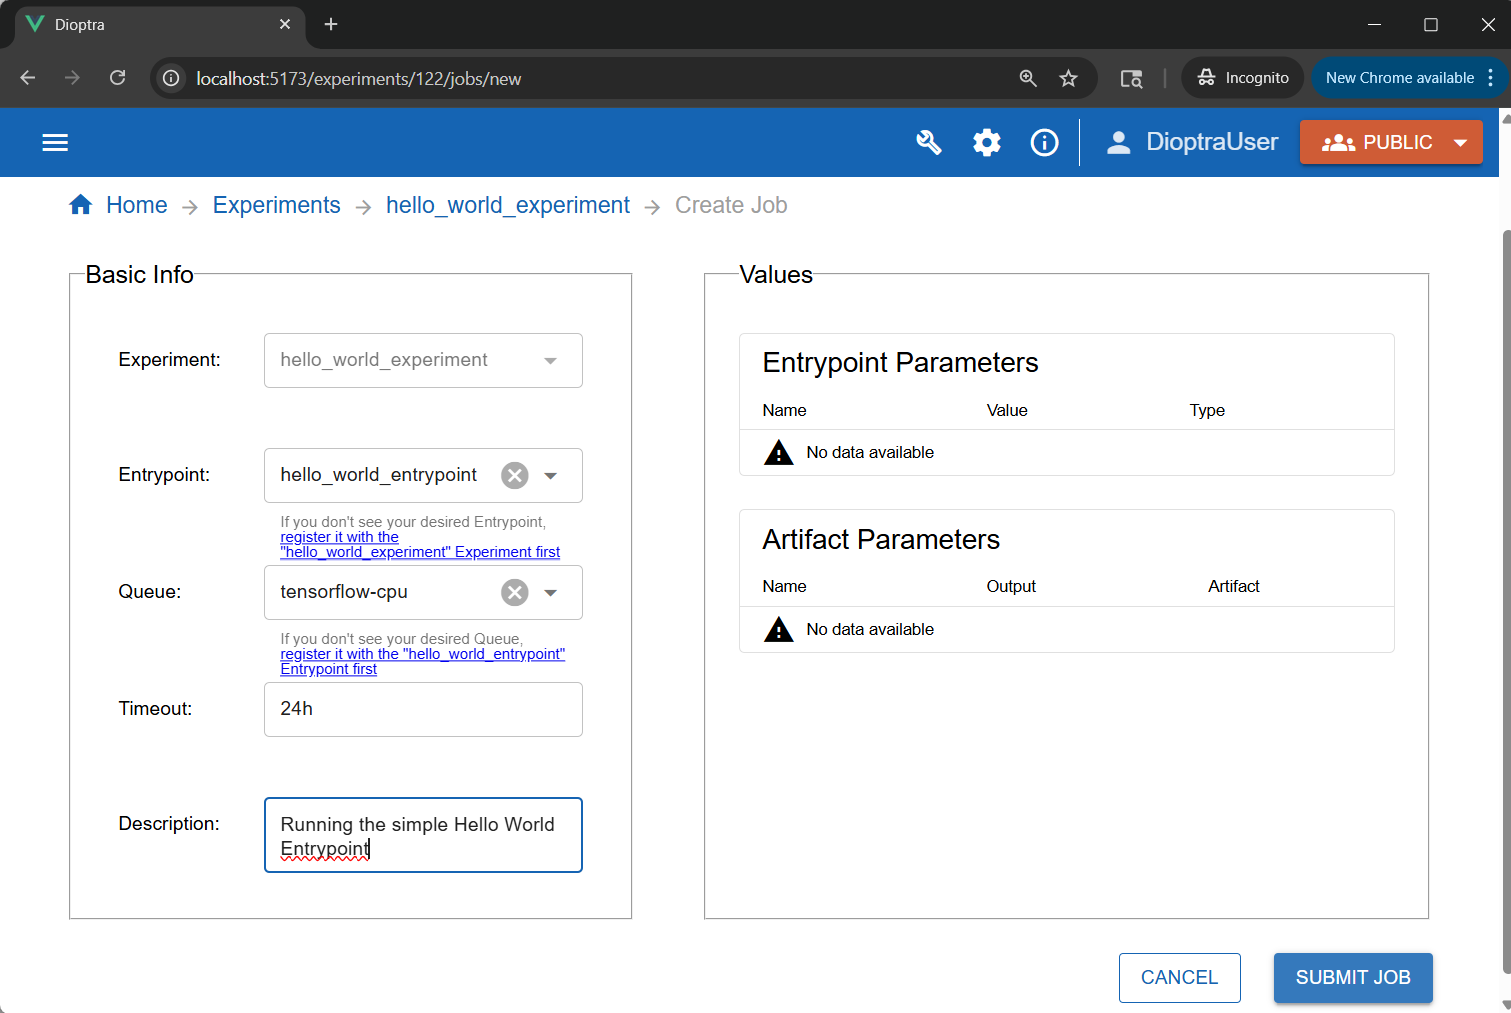Clear the tensorflow-cpu queue selection
1511x1013 pixels.
click(514, 592)
